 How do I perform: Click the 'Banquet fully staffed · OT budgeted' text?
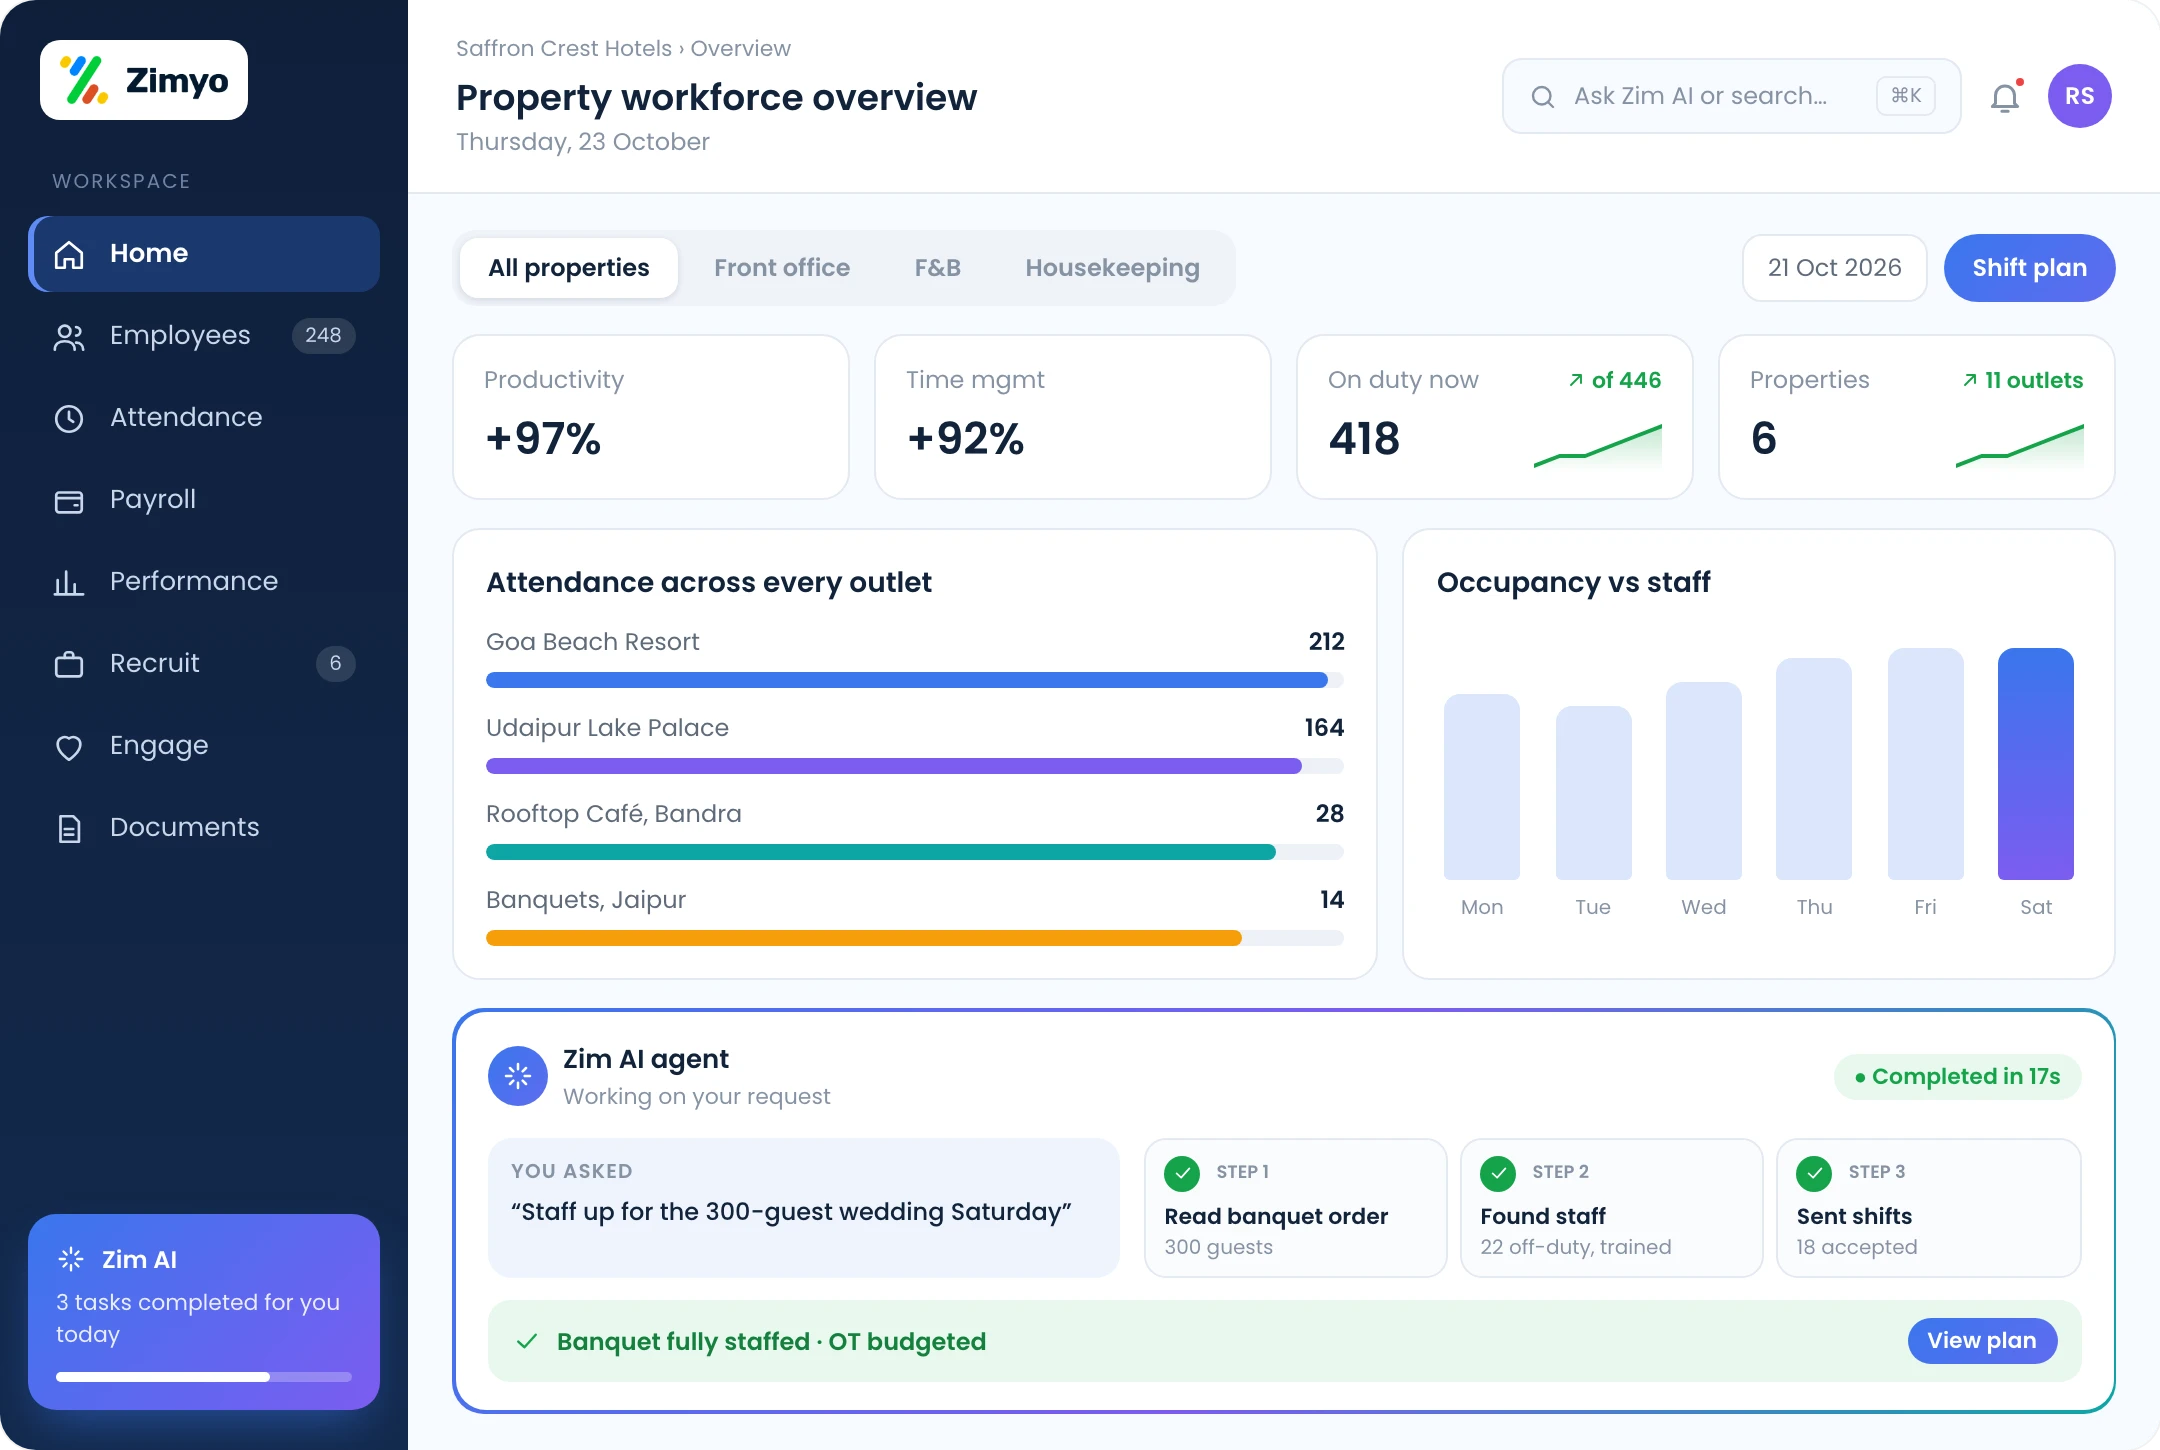point(771,1341)
